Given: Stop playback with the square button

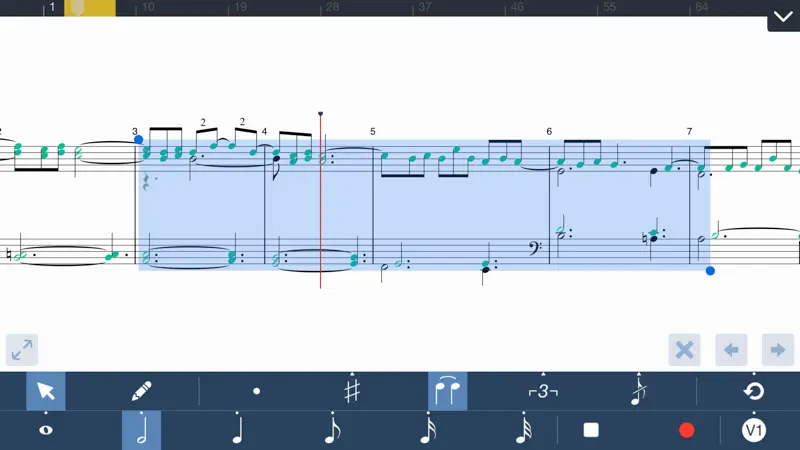Looking at the screenshot, I should 591,430.
